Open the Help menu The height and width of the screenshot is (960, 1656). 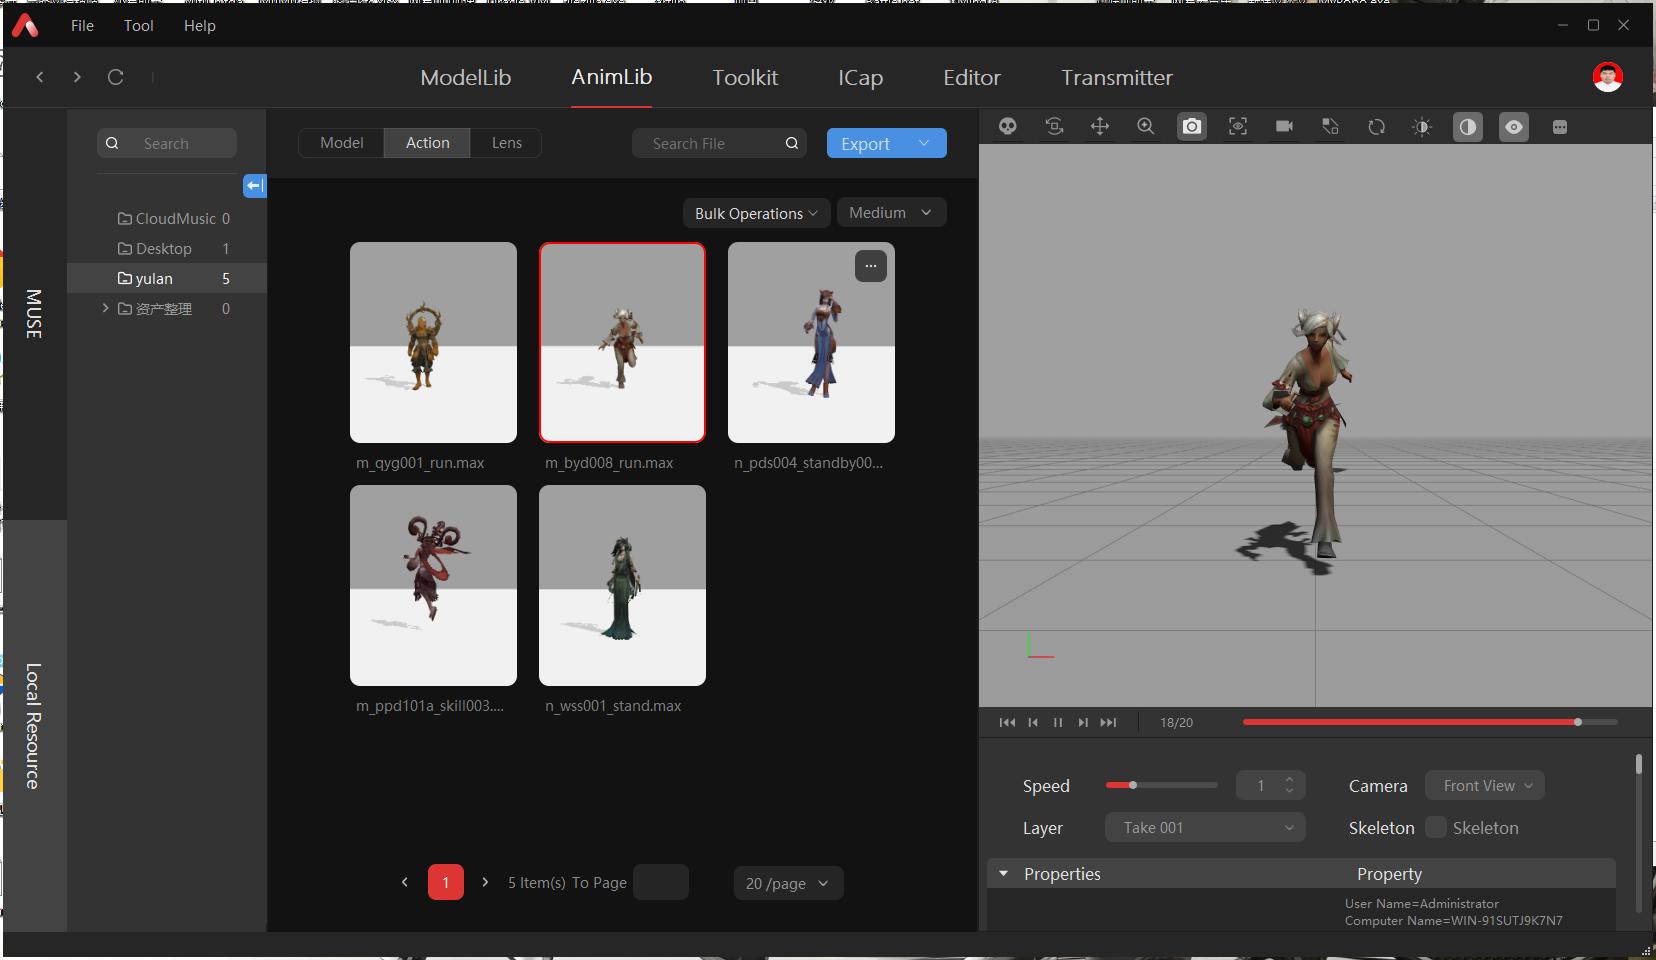click(200, 25)
